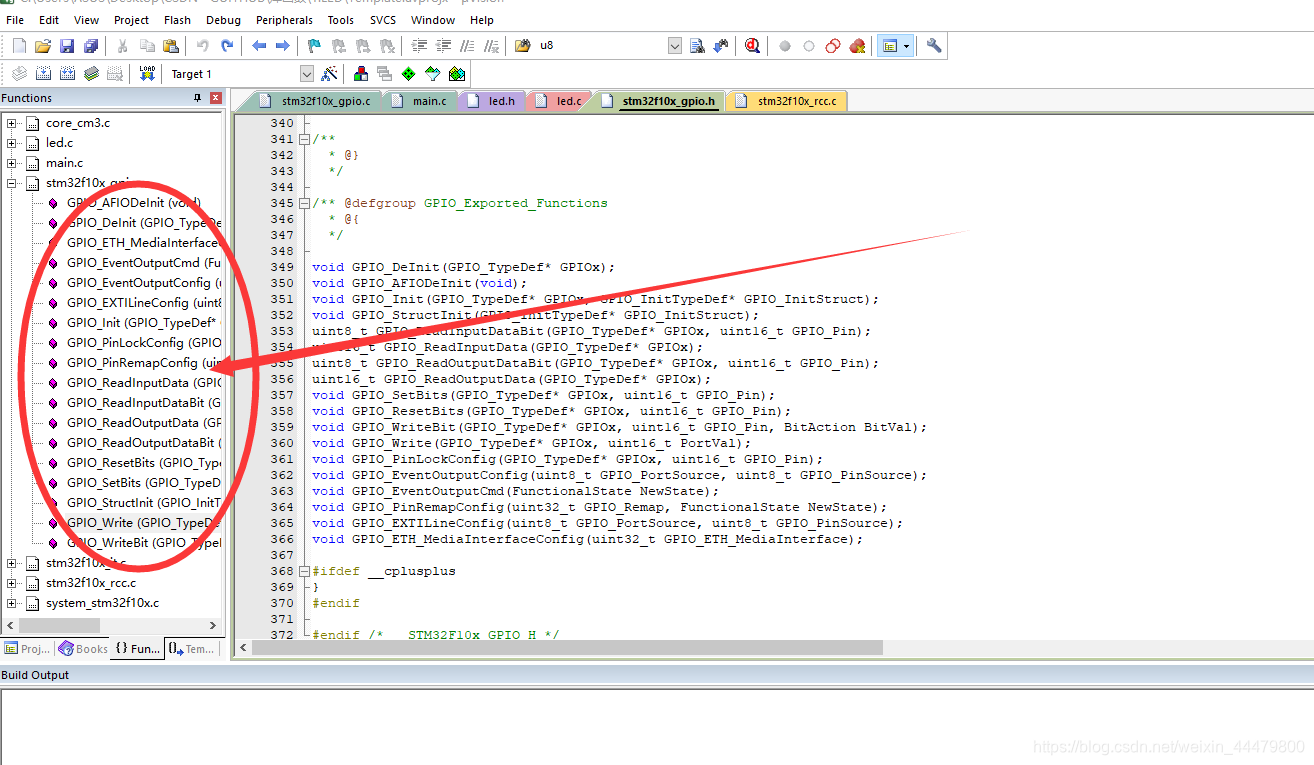Switch to the Templates panel tab
This screenshot has height=765, width=1314.
pos(190,649)
